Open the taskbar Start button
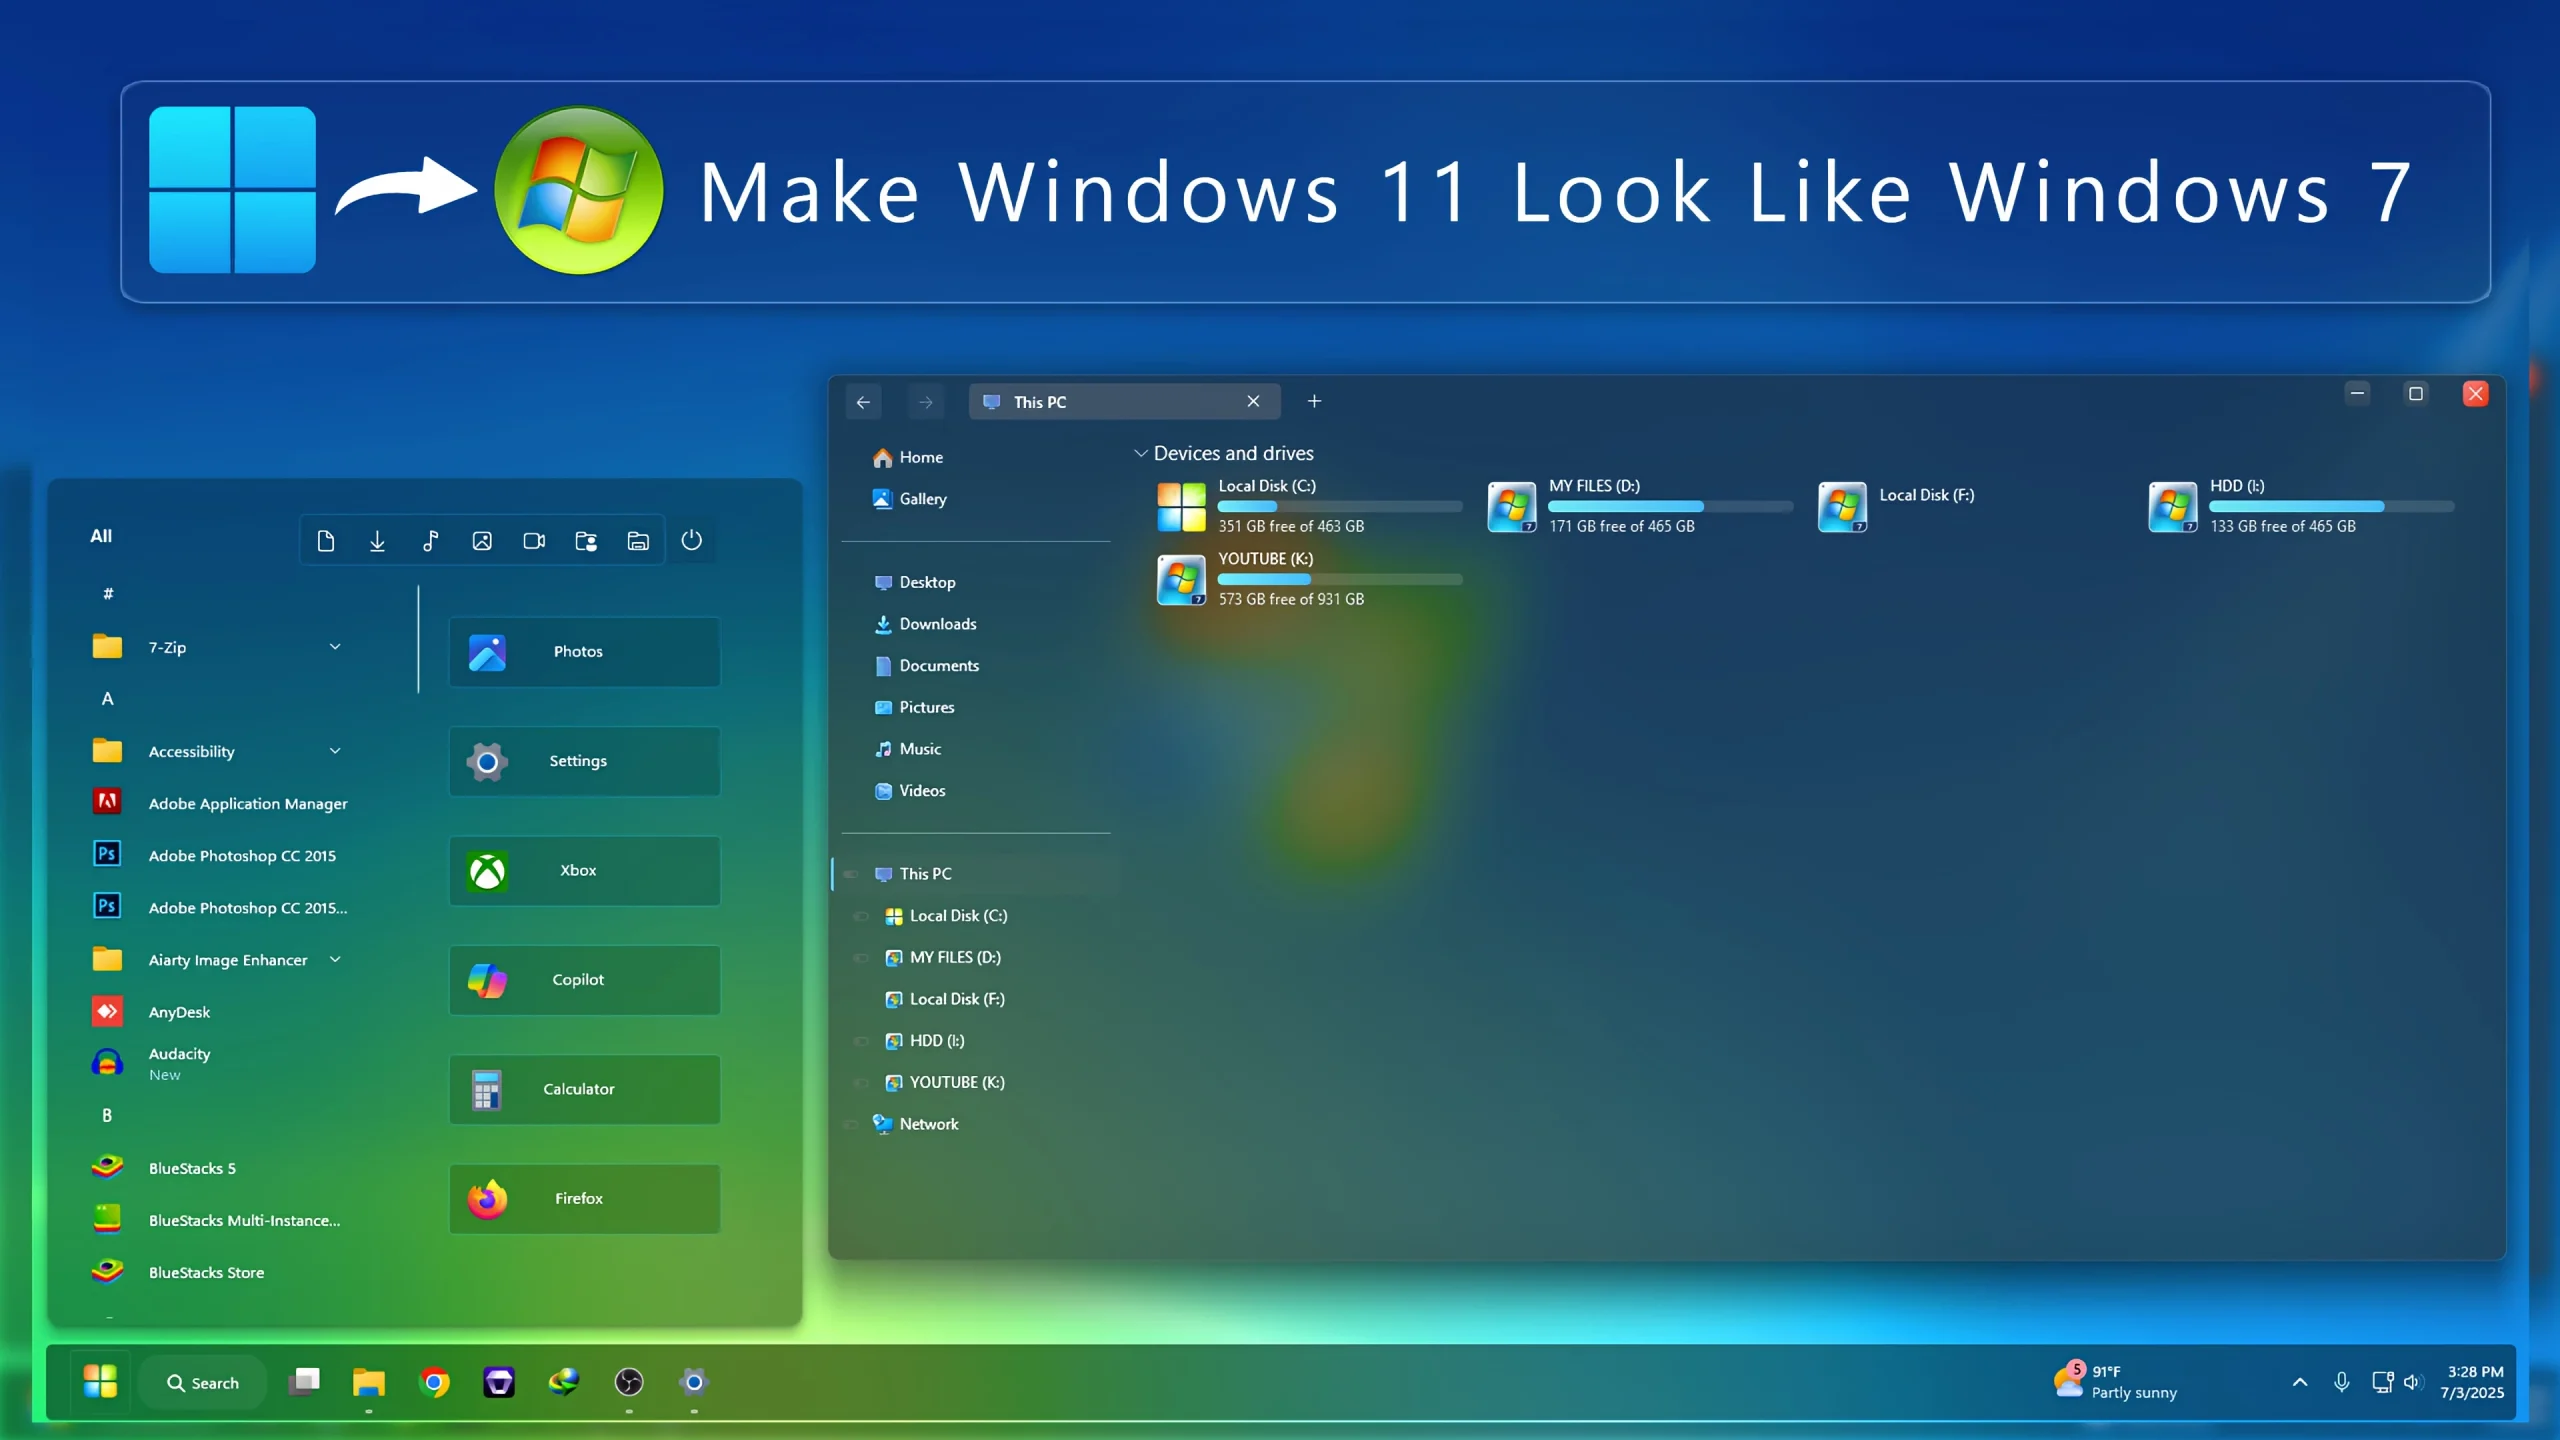Screen dimensions: 2560x1440 (100, 1382)
